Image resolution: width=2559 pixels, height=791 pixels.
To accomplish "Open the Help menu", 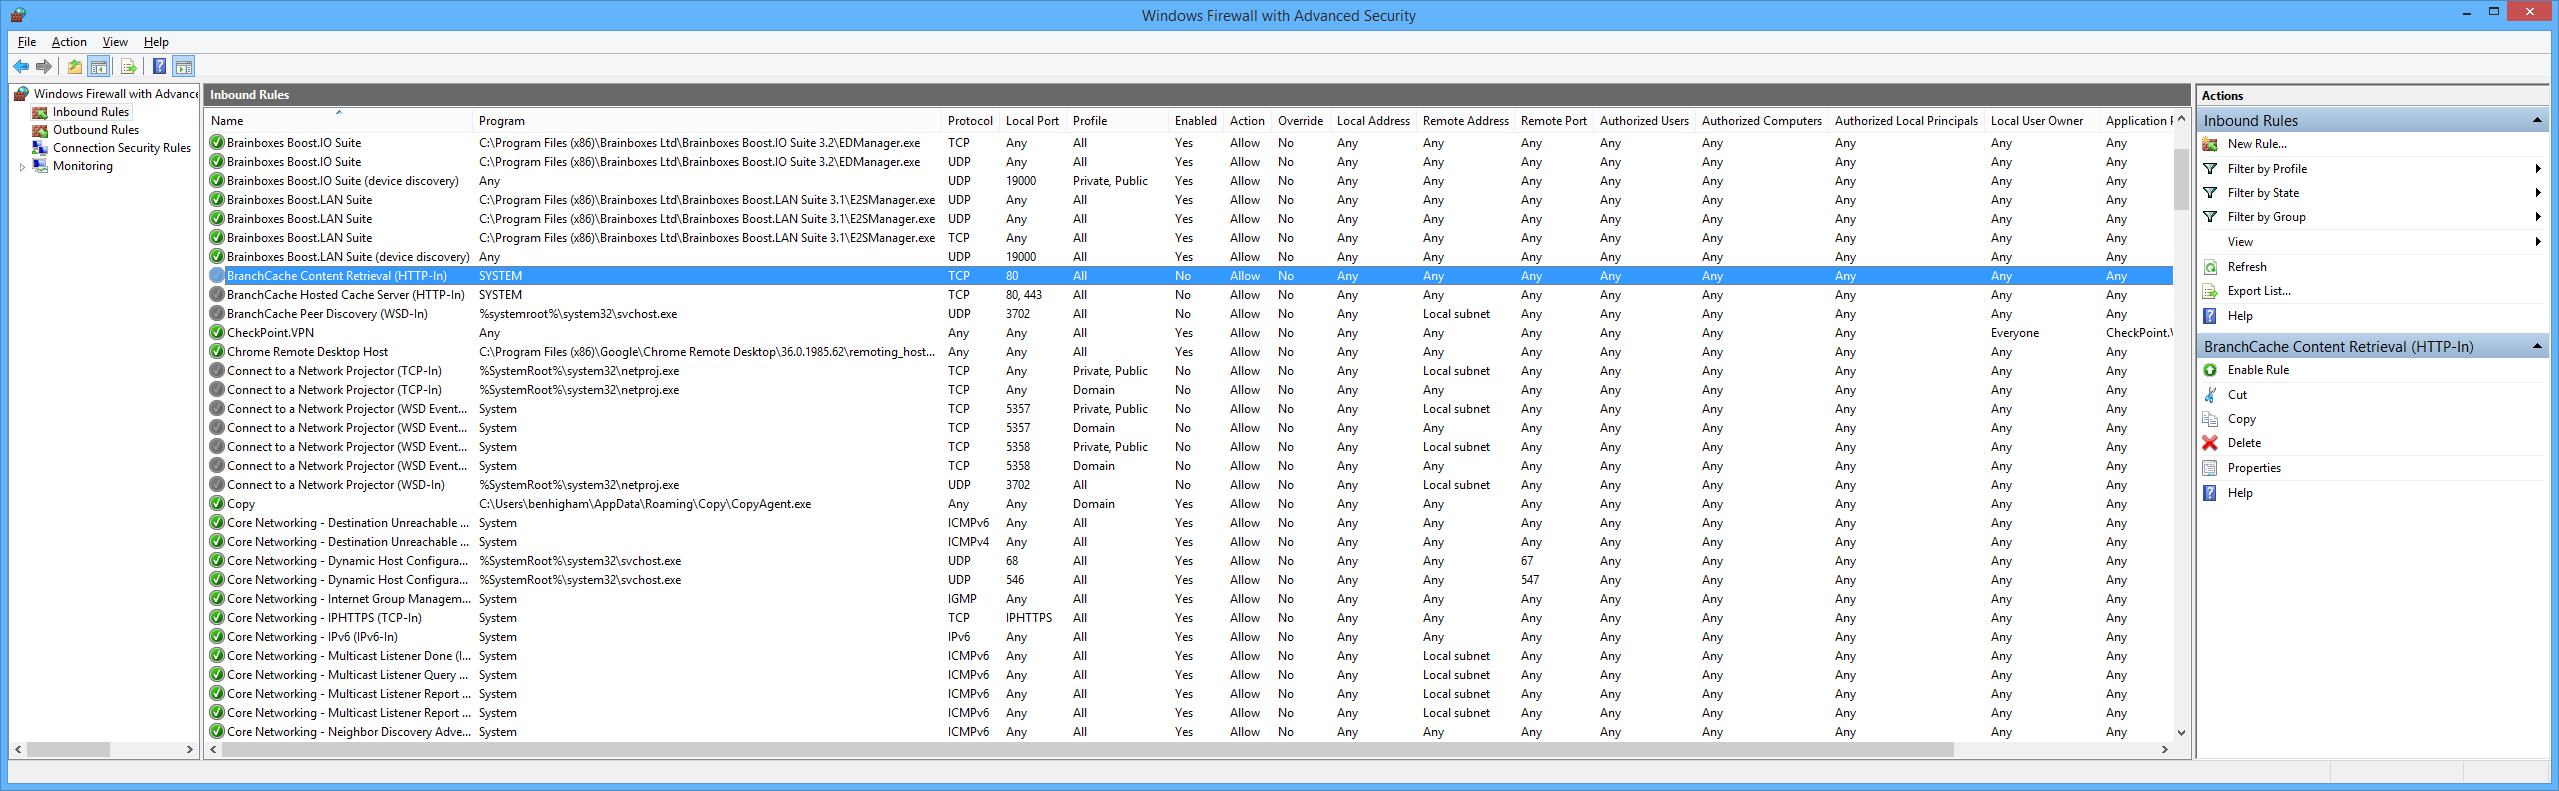I will (156, 42).
